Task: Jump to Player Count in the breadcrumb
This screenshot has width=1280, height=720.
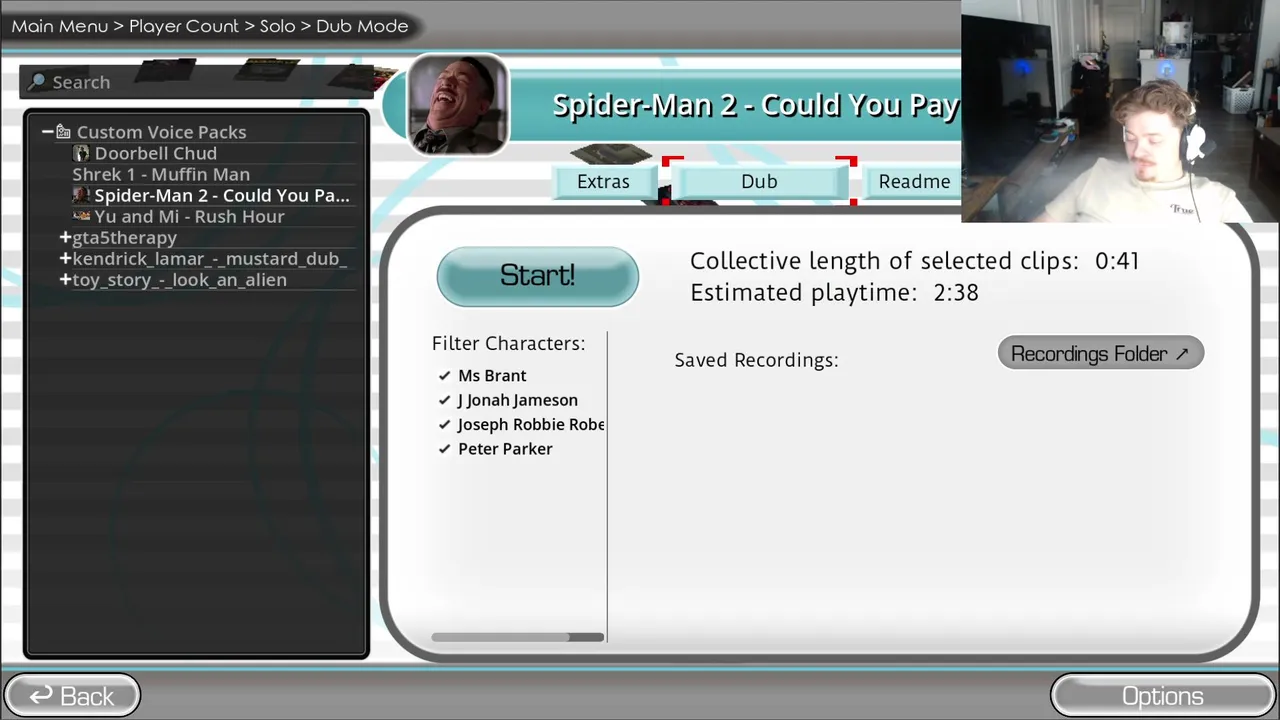Action: 184,26
